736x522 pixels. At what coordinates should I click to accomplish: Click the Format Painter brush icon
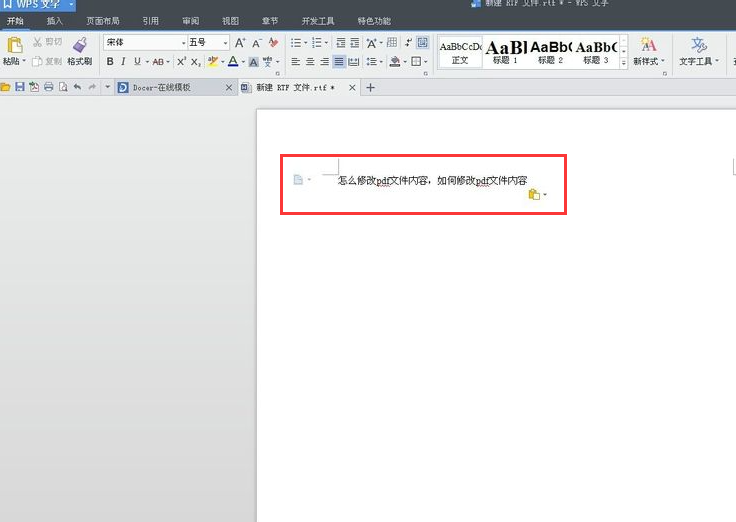tap(80, 45)
